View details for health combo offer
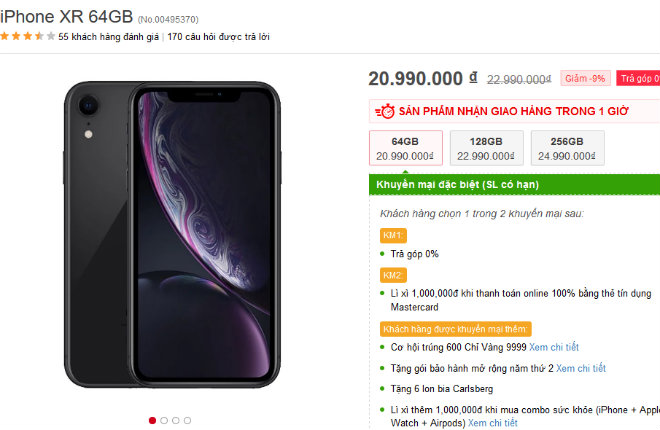Viewport: 660px width, 430px height. [x=492, y=423]
